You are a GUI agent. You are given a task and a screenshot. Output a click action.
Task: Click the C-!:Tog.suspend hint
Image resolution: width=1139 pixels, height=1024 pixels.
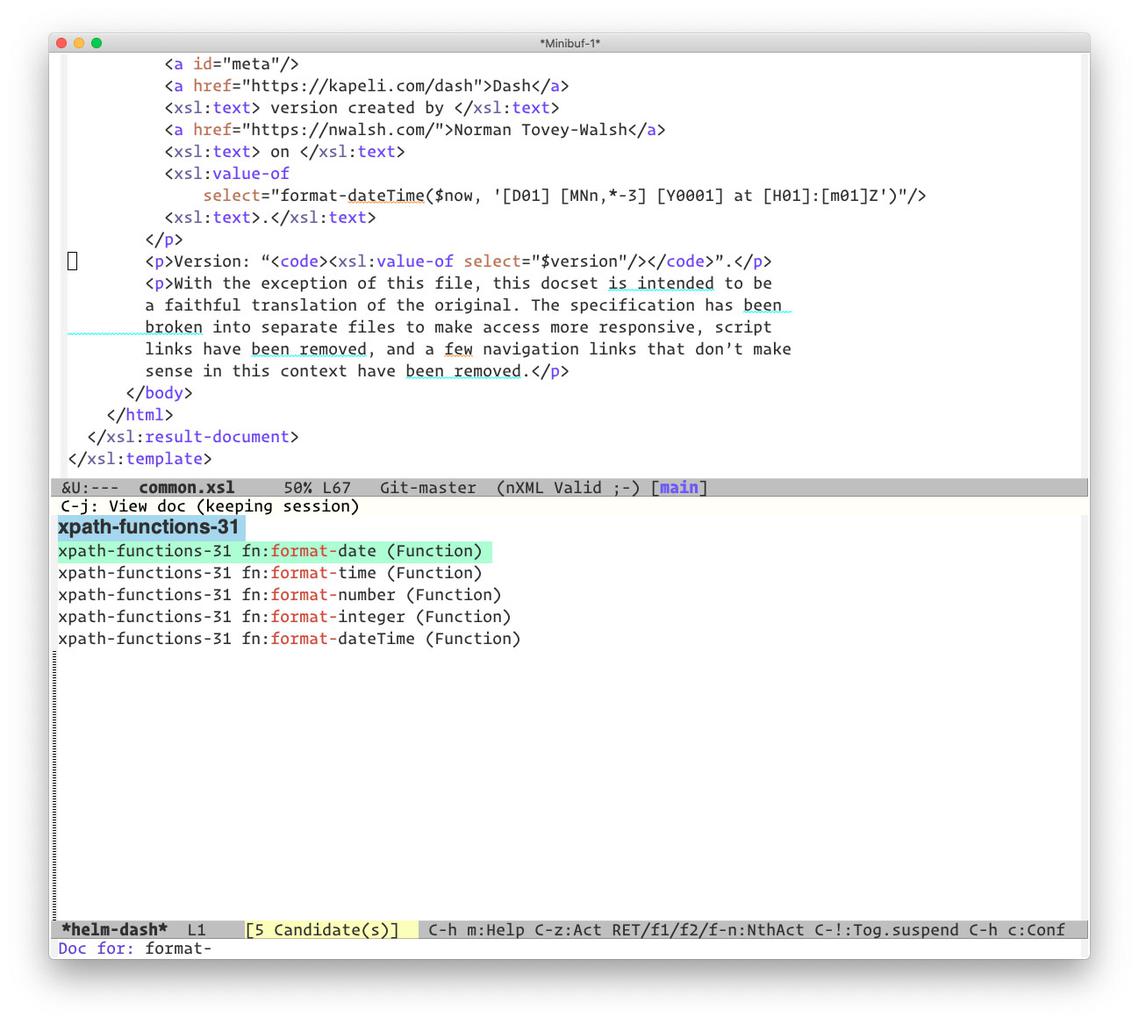886,930
